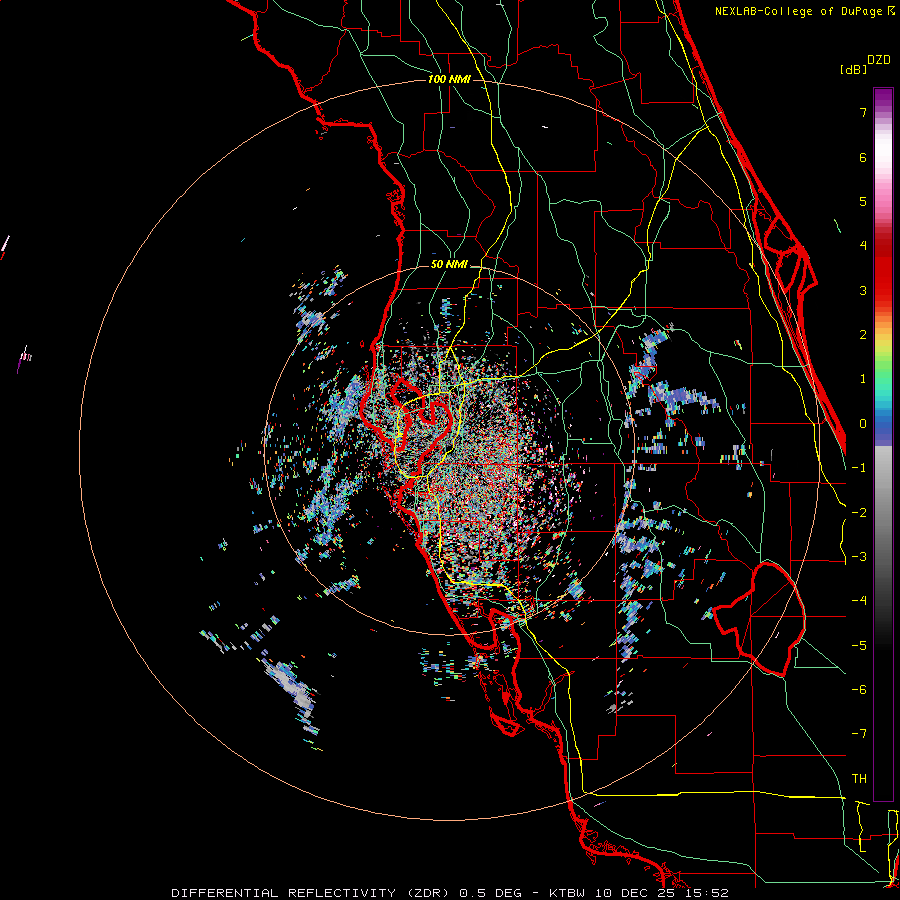
Task: Click the 2 value on the color scale
Action: [863, 335]
